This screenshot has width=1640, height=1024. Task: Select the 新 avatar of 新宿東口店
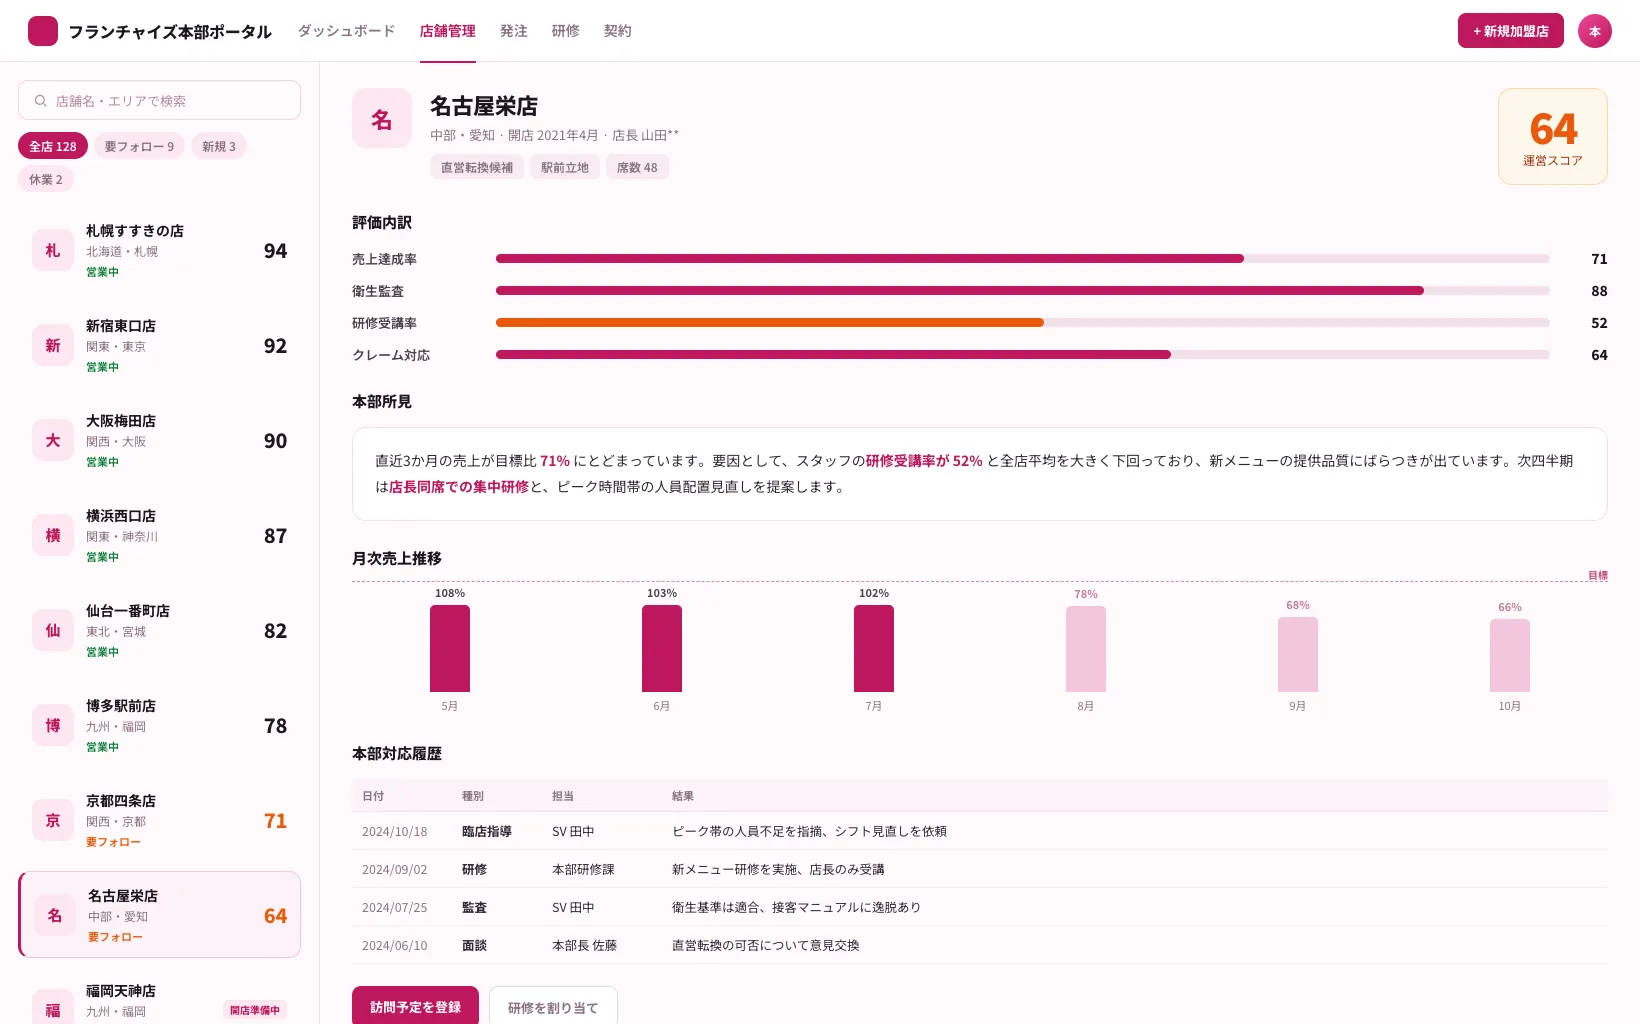click(x=53, y=346)
